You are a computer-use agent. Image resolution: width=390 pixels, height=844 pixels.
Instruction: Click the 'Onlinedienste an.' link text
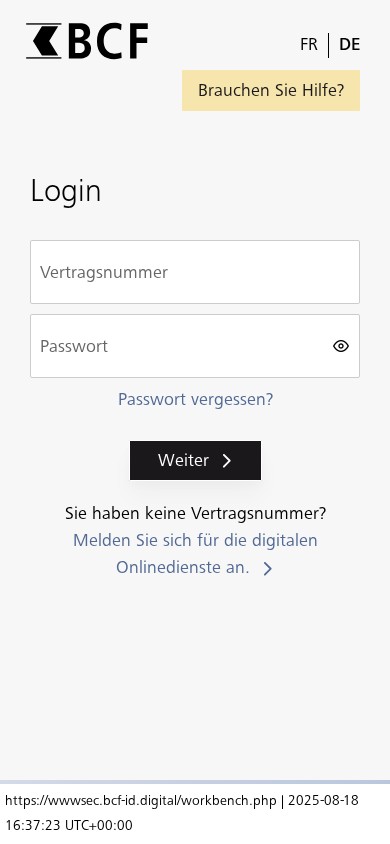182,567
